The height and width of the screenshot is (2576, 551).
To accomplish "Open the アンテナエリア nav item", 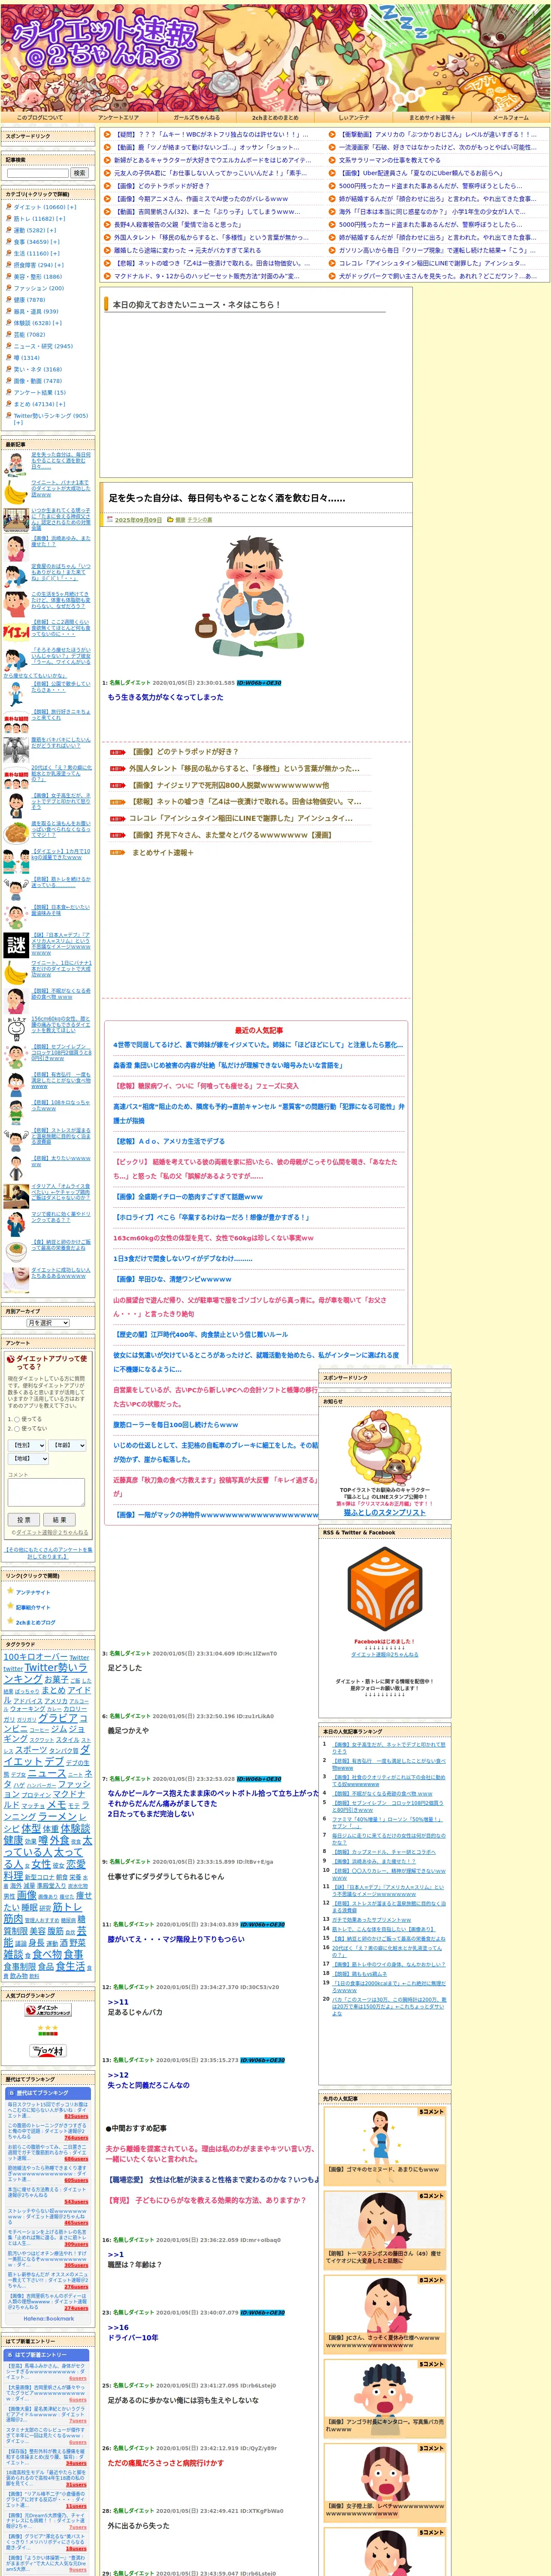I will point(118,117).
